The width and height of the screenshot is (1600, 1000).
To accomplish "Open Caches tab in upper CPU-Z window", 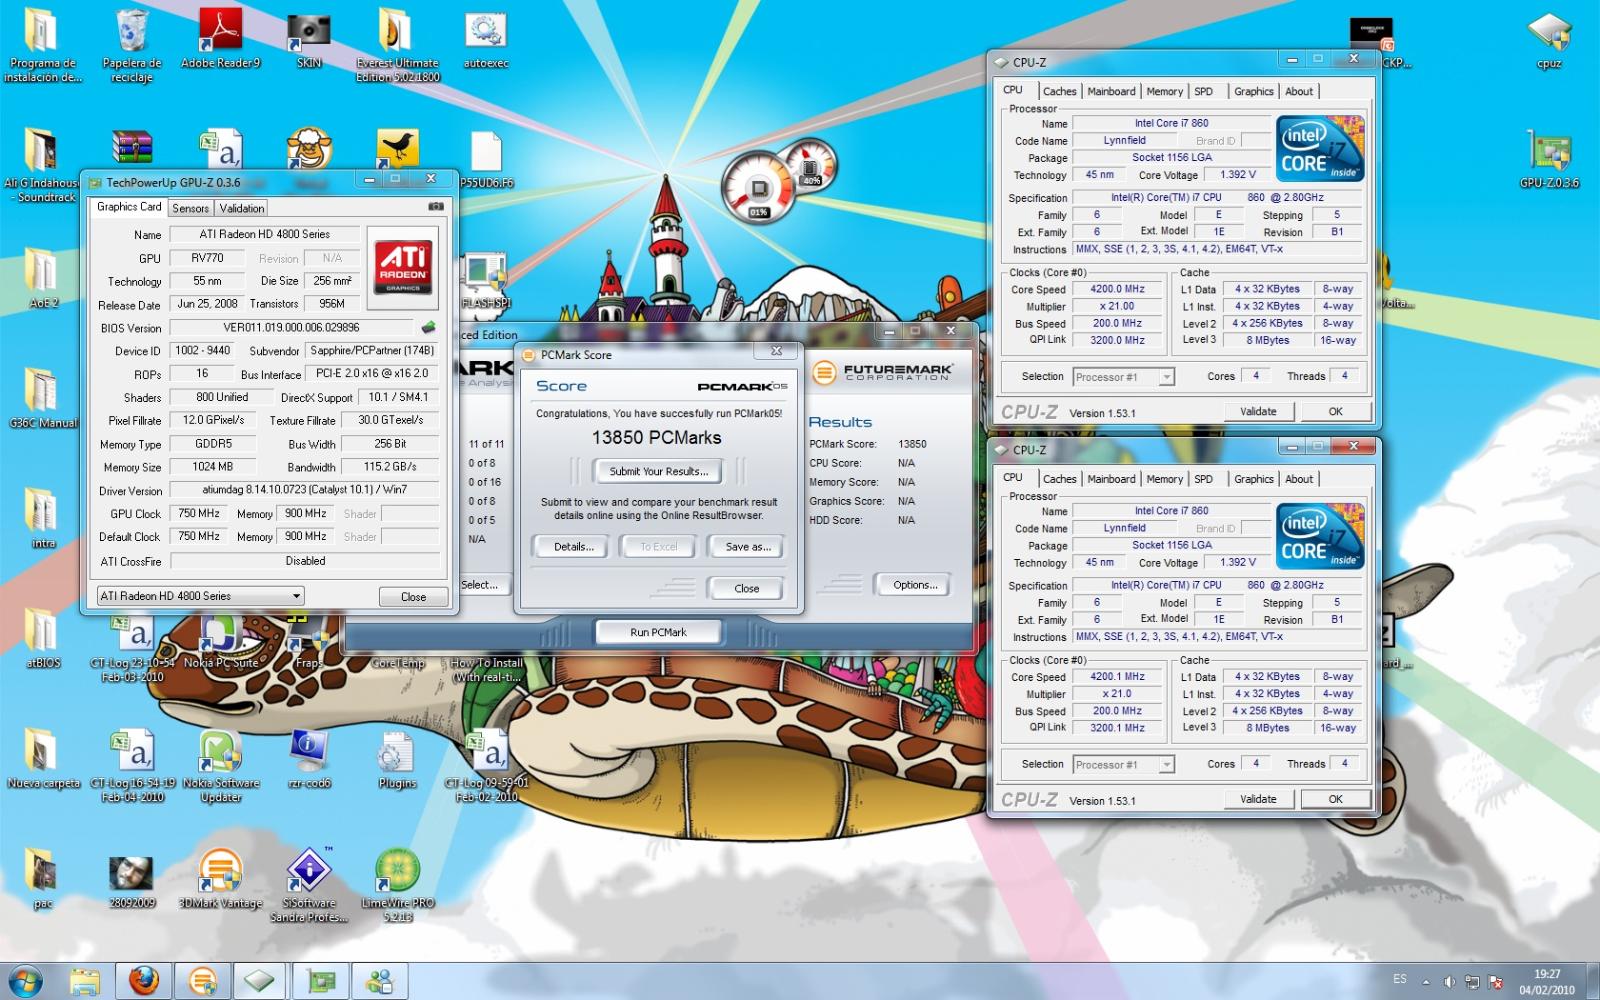I will pyautogui.click(x=1059, y=91).
